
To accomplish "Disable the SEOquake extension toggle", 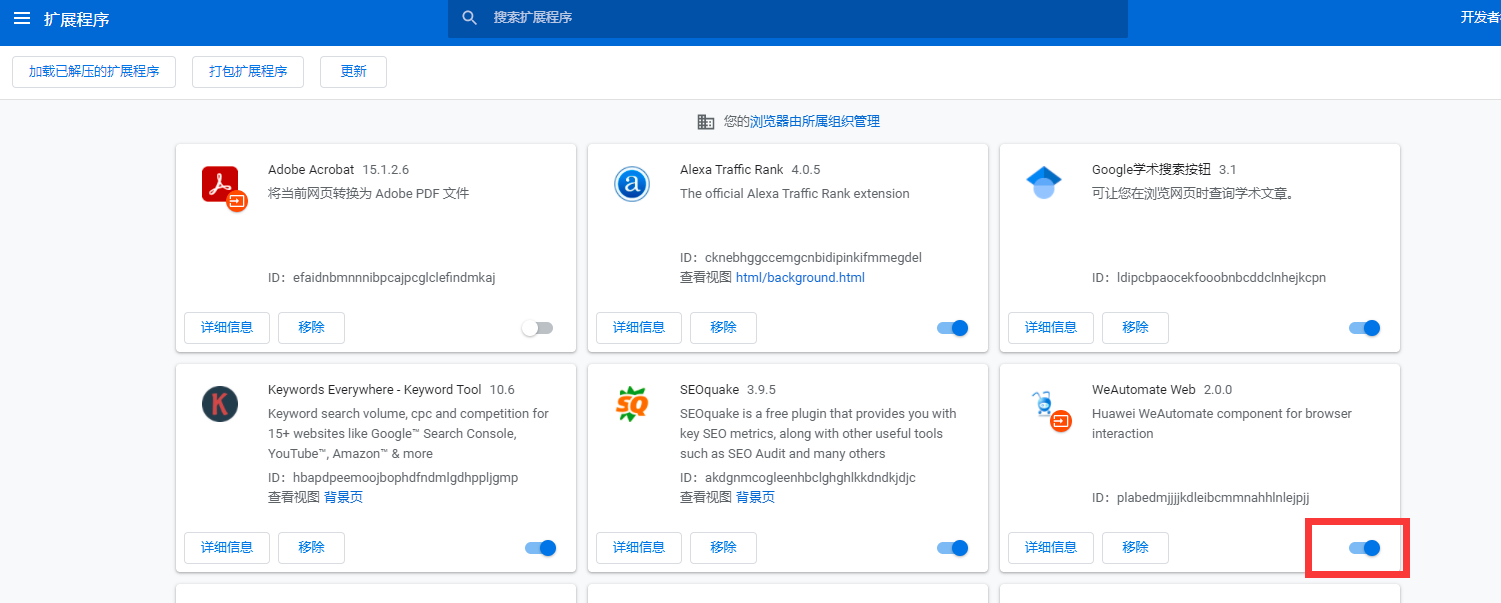I will click(952, 548).
